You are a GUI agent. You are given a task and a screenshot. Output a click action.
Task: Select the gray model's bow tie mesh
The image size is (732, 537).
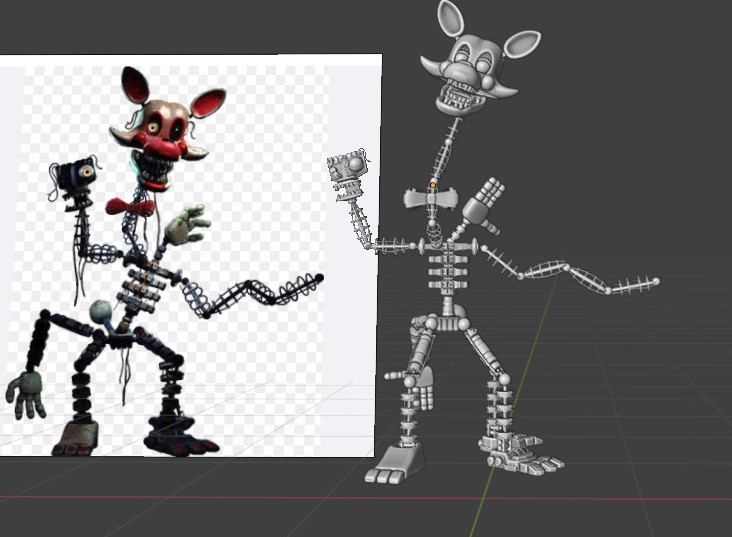tap(430, 199)
